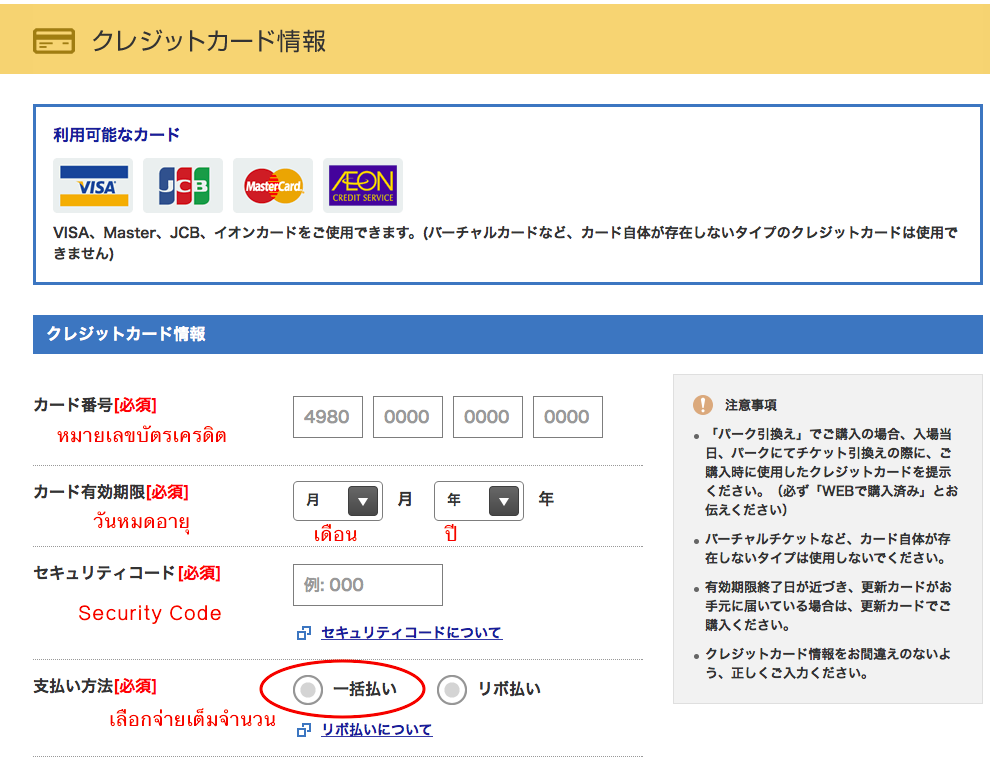The image size is (990, 758).
Task: Click the credit card icon in header
Action: [x=53, y=41]
